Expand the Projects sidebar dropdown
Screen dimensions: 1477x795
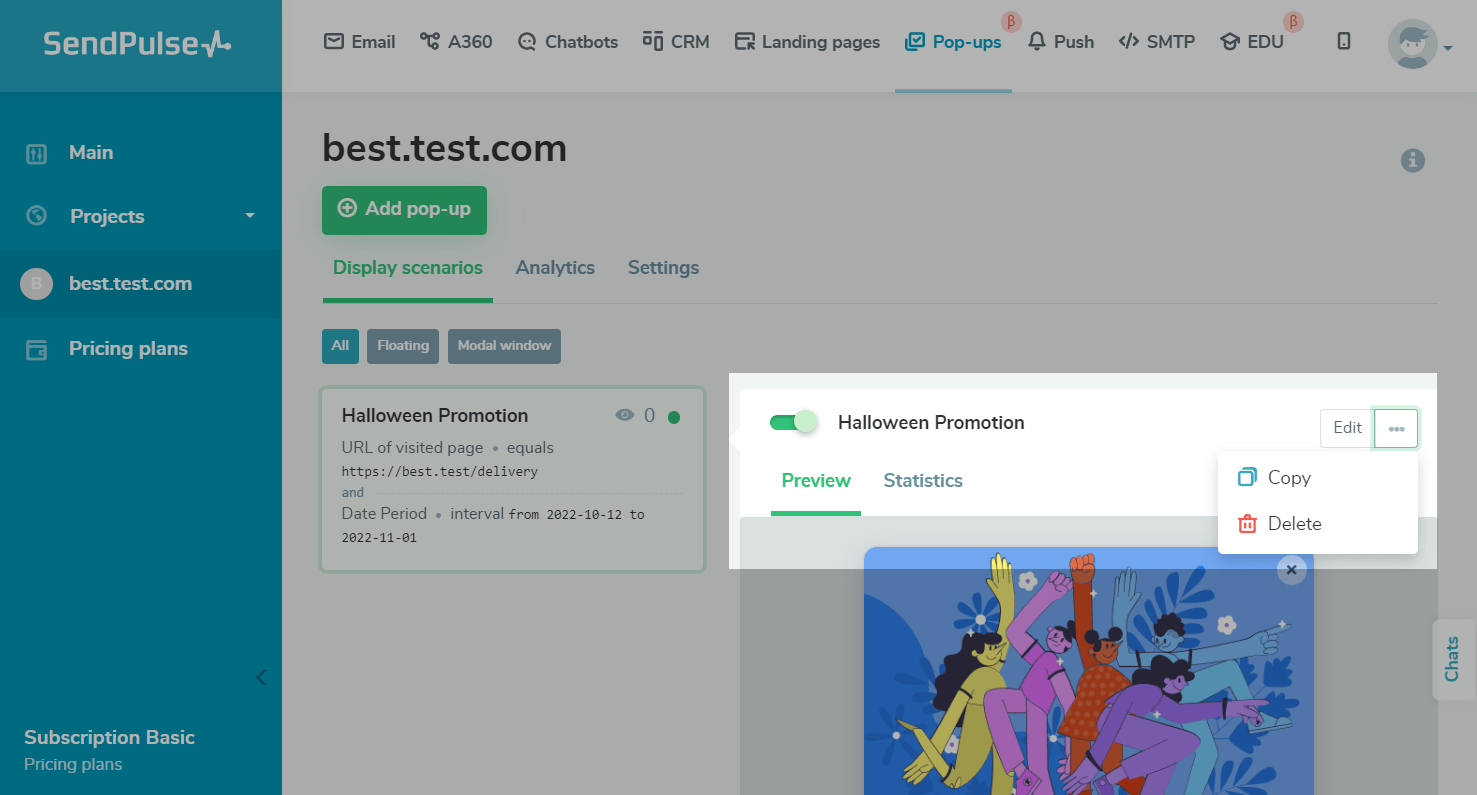coord(249,216)
